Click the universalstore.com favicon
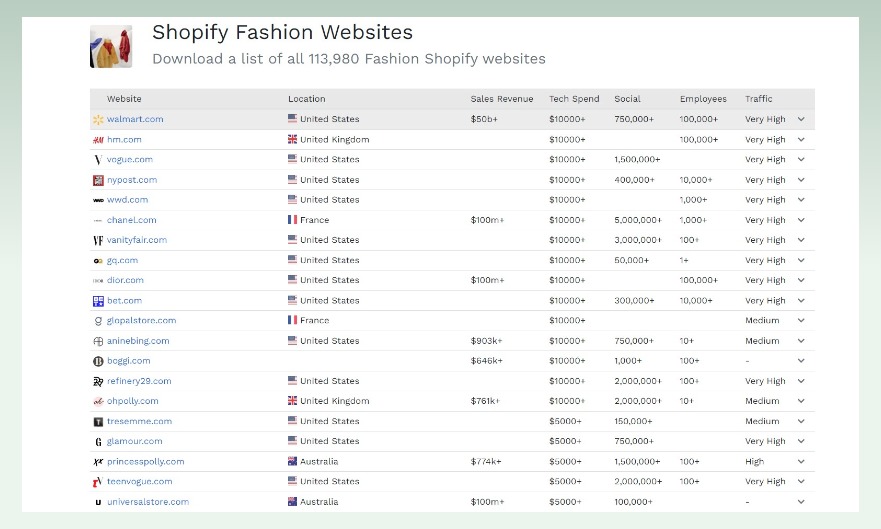Image resolution: width=881 pixels, height=529 pixels. click(x=98, y=502)
